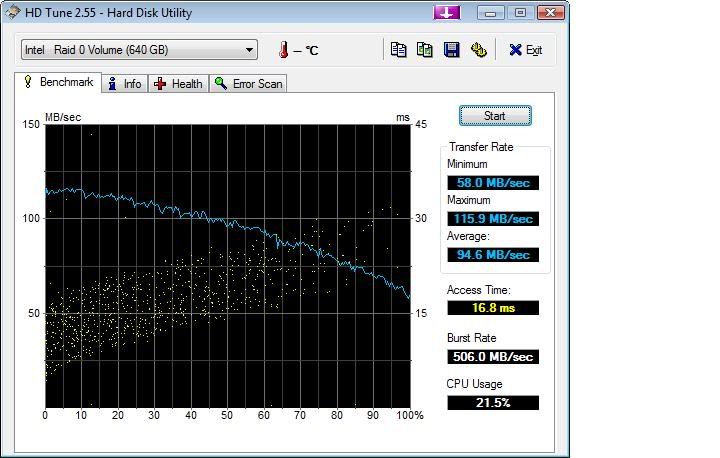Viewport: 720px width, 458px height.
Task: Switch to the Info tab
Action: [125, 84]
